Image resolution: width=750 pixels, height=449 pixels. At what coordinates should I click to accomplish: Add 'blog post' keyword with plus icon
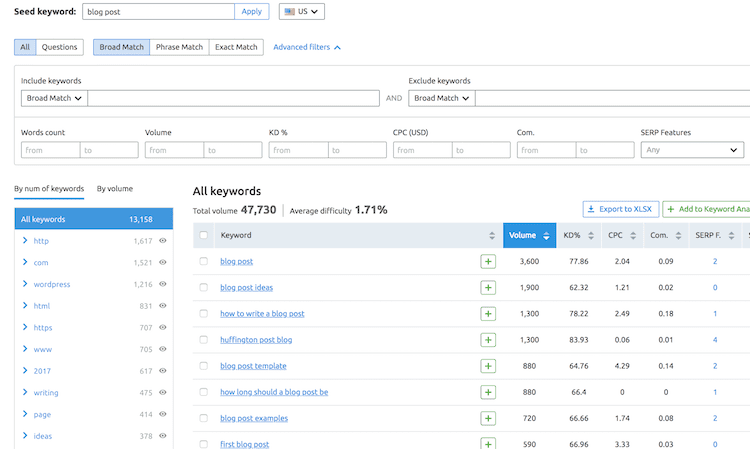pos(488,262)
